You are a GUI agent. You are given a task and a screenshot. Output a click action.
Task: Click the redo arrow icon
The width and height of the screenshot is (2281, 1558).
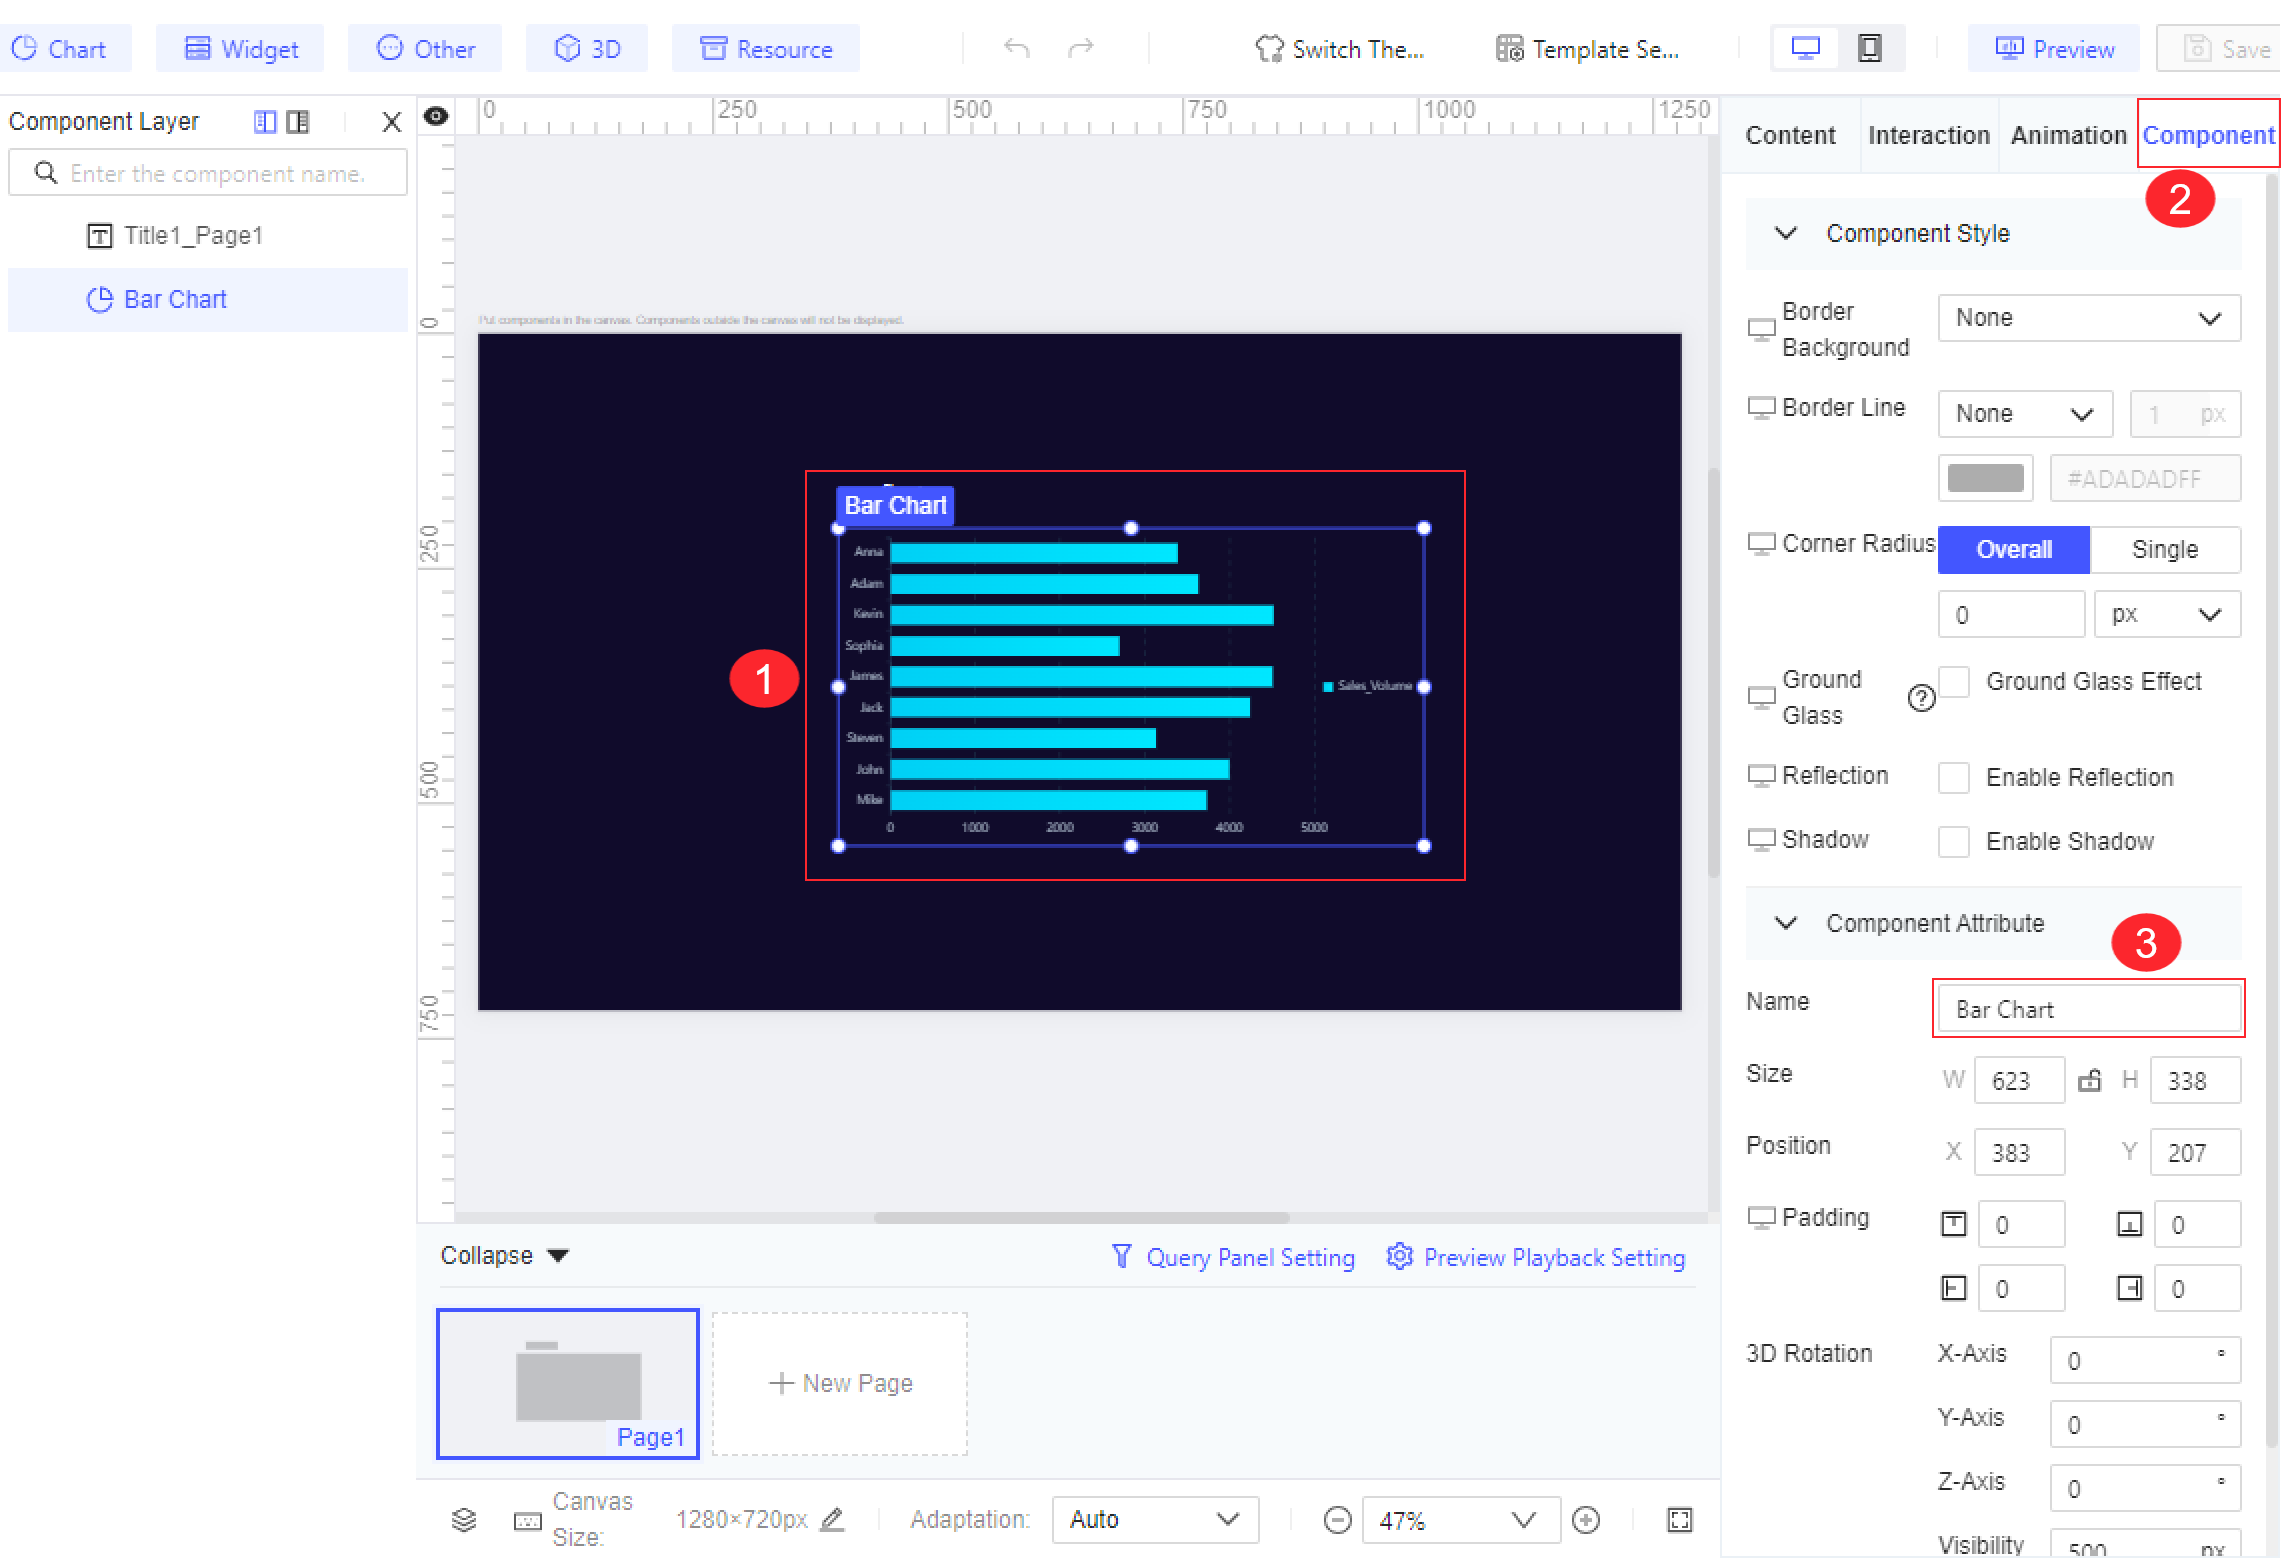click(x=1080, y=48)
